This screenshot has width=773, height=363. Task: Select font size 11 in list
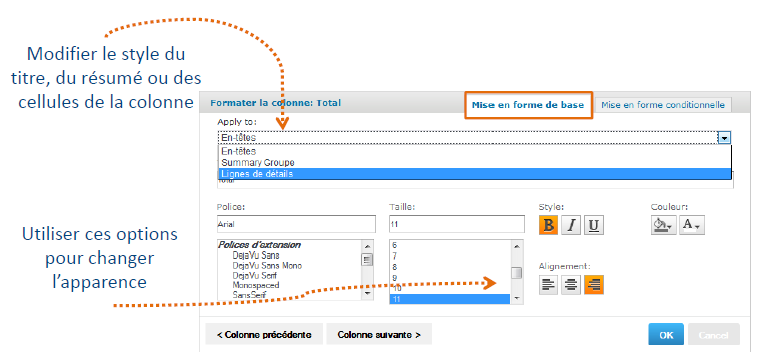pos(449,299)
